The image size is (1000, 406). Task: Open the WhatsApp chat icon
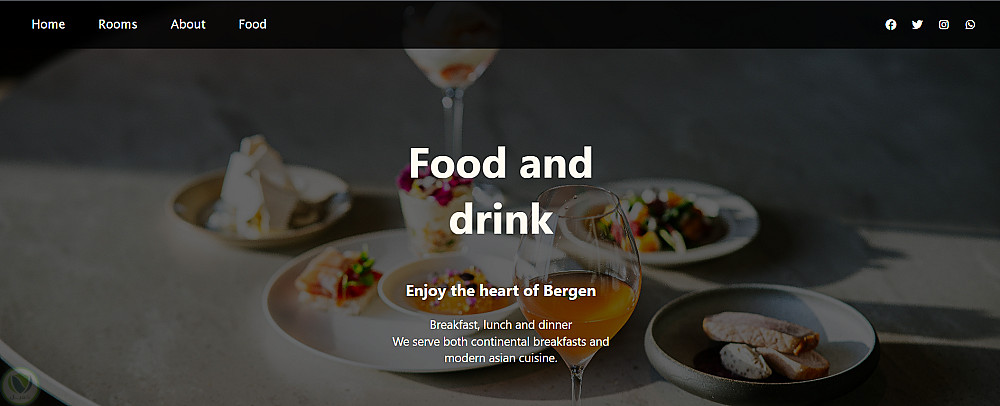point(970,25)
